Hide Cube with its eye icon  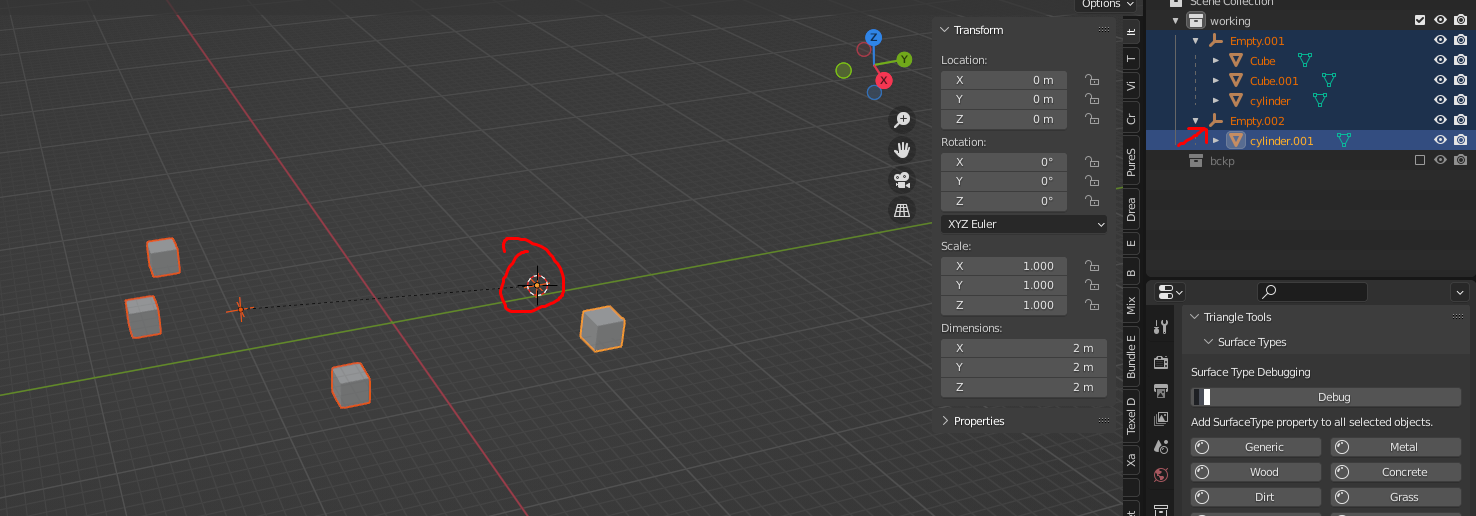1441,60
